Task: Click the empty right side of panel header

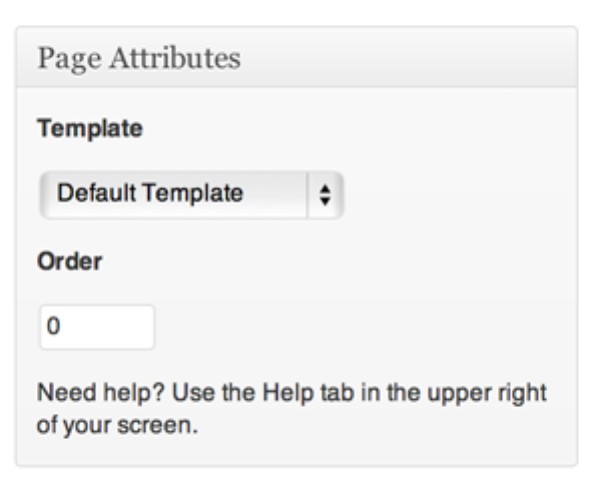Action: [x=450, y=58]
